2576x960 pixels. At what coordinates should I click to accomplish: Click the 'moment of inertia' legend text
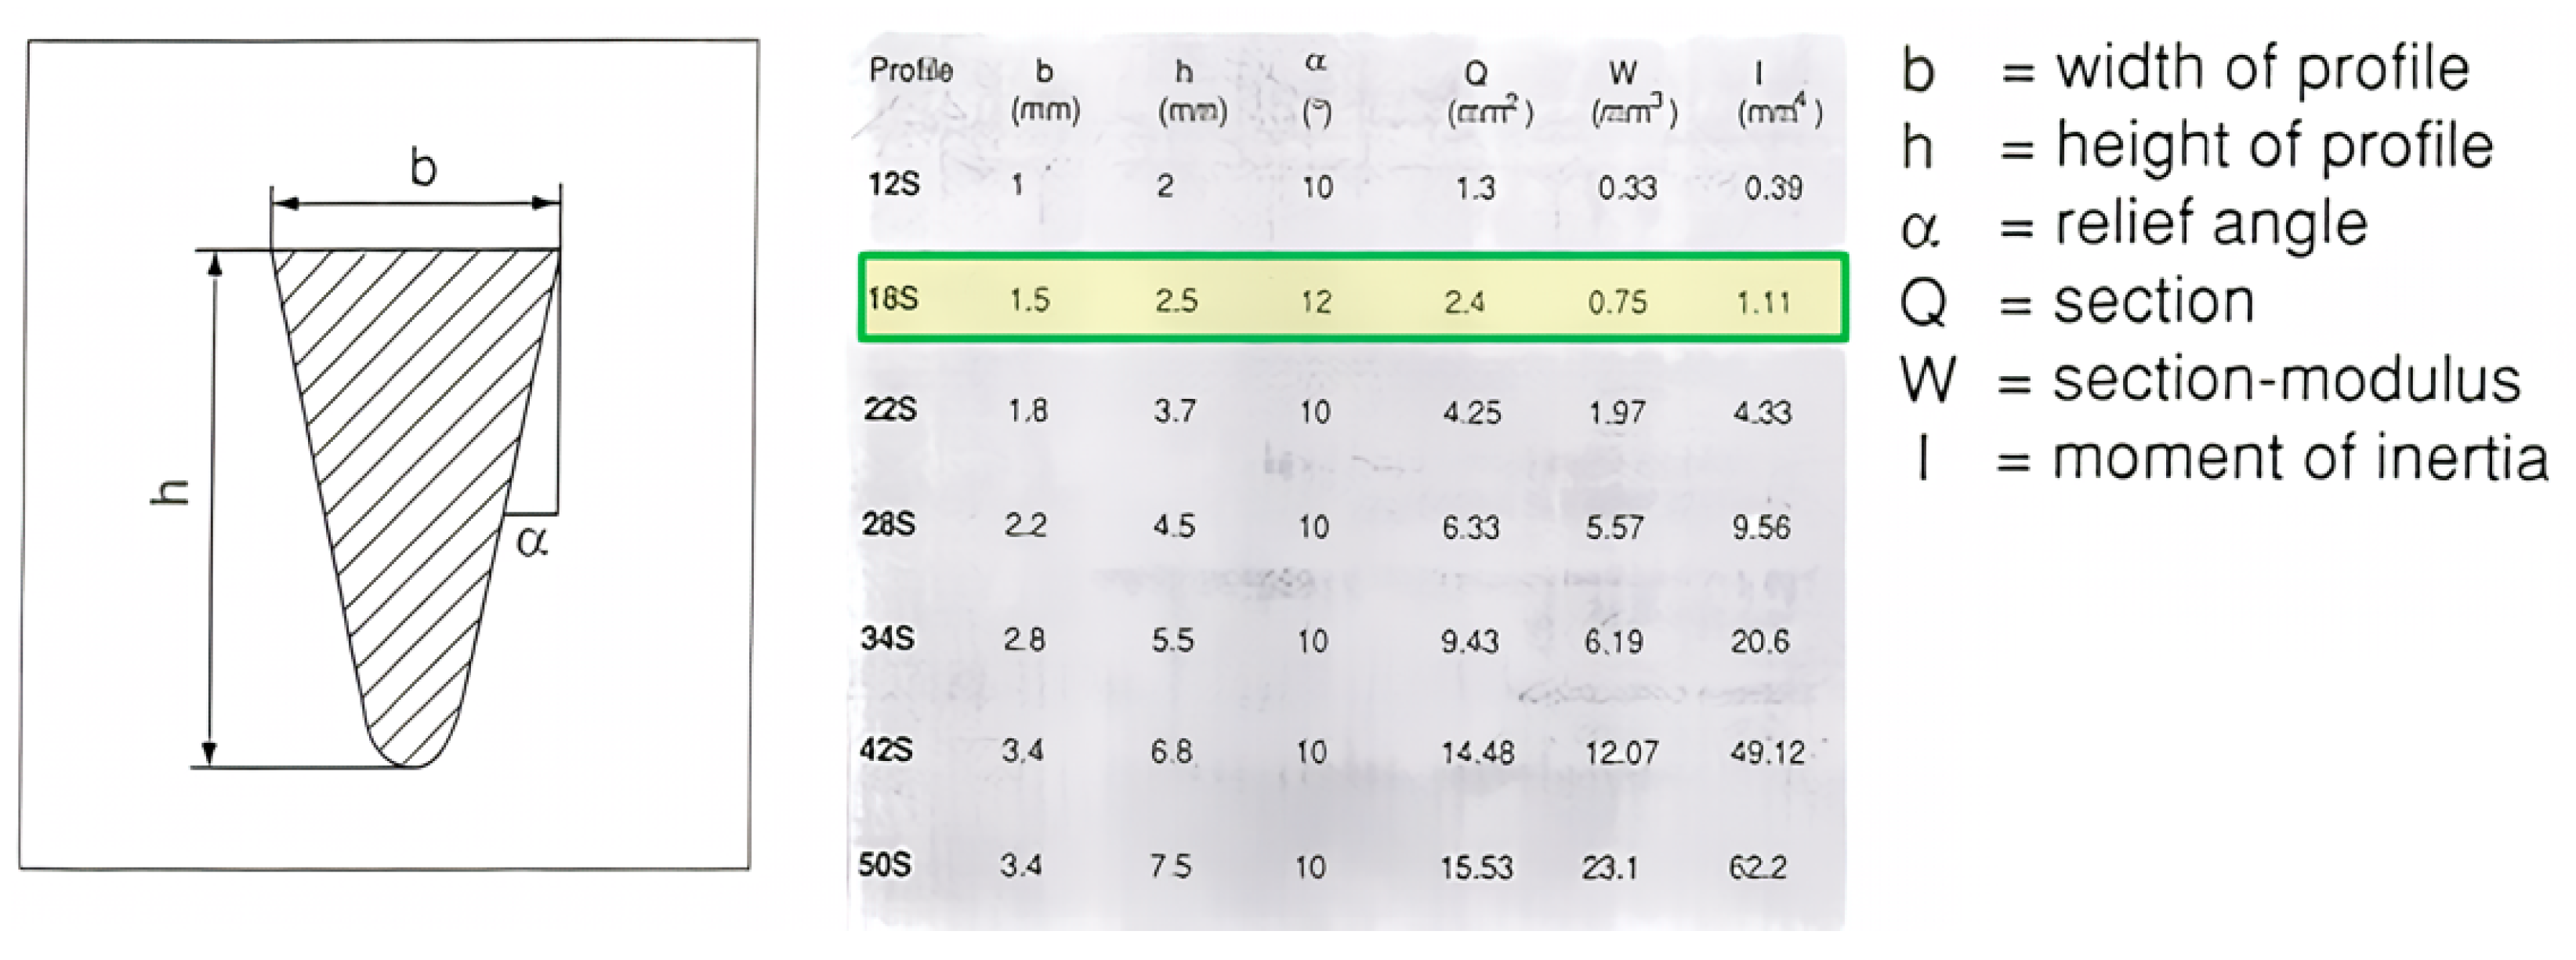(x=2300, y=459)
